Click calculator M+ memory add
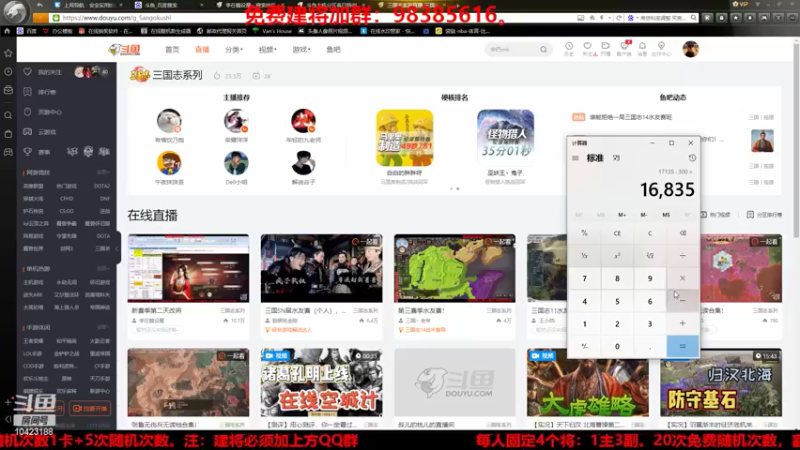This screenshot has width=800, height=450. coord(622,215)
